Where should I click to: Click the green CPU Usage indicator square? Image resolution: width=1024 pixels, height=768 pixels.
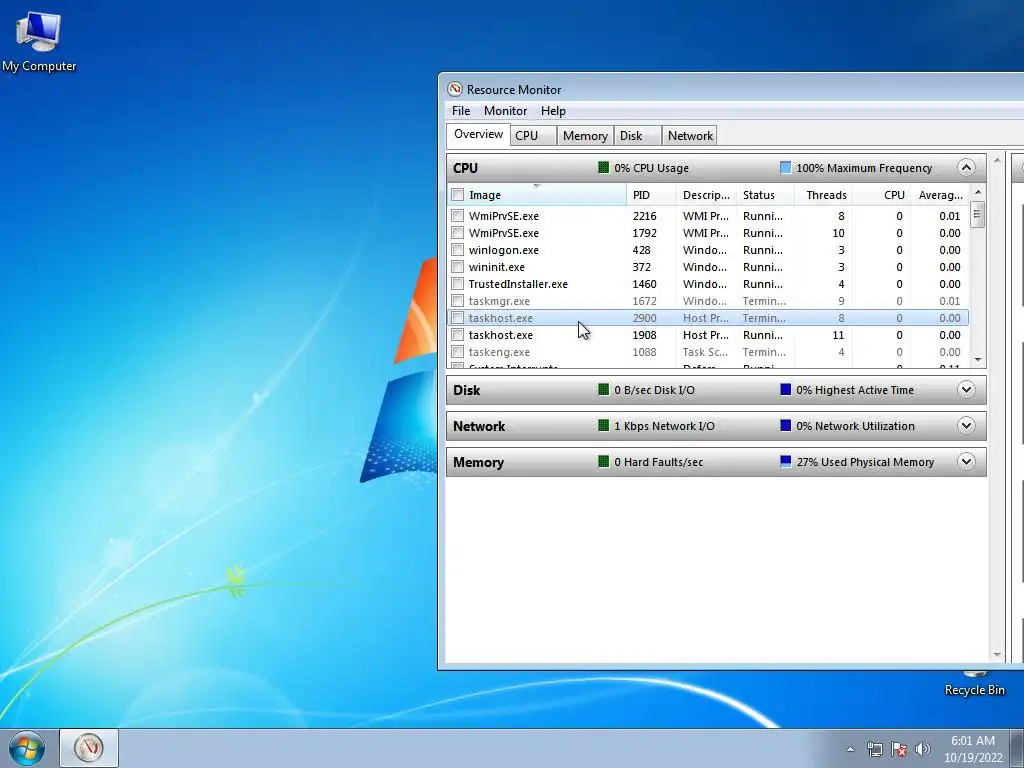point(603,168)
